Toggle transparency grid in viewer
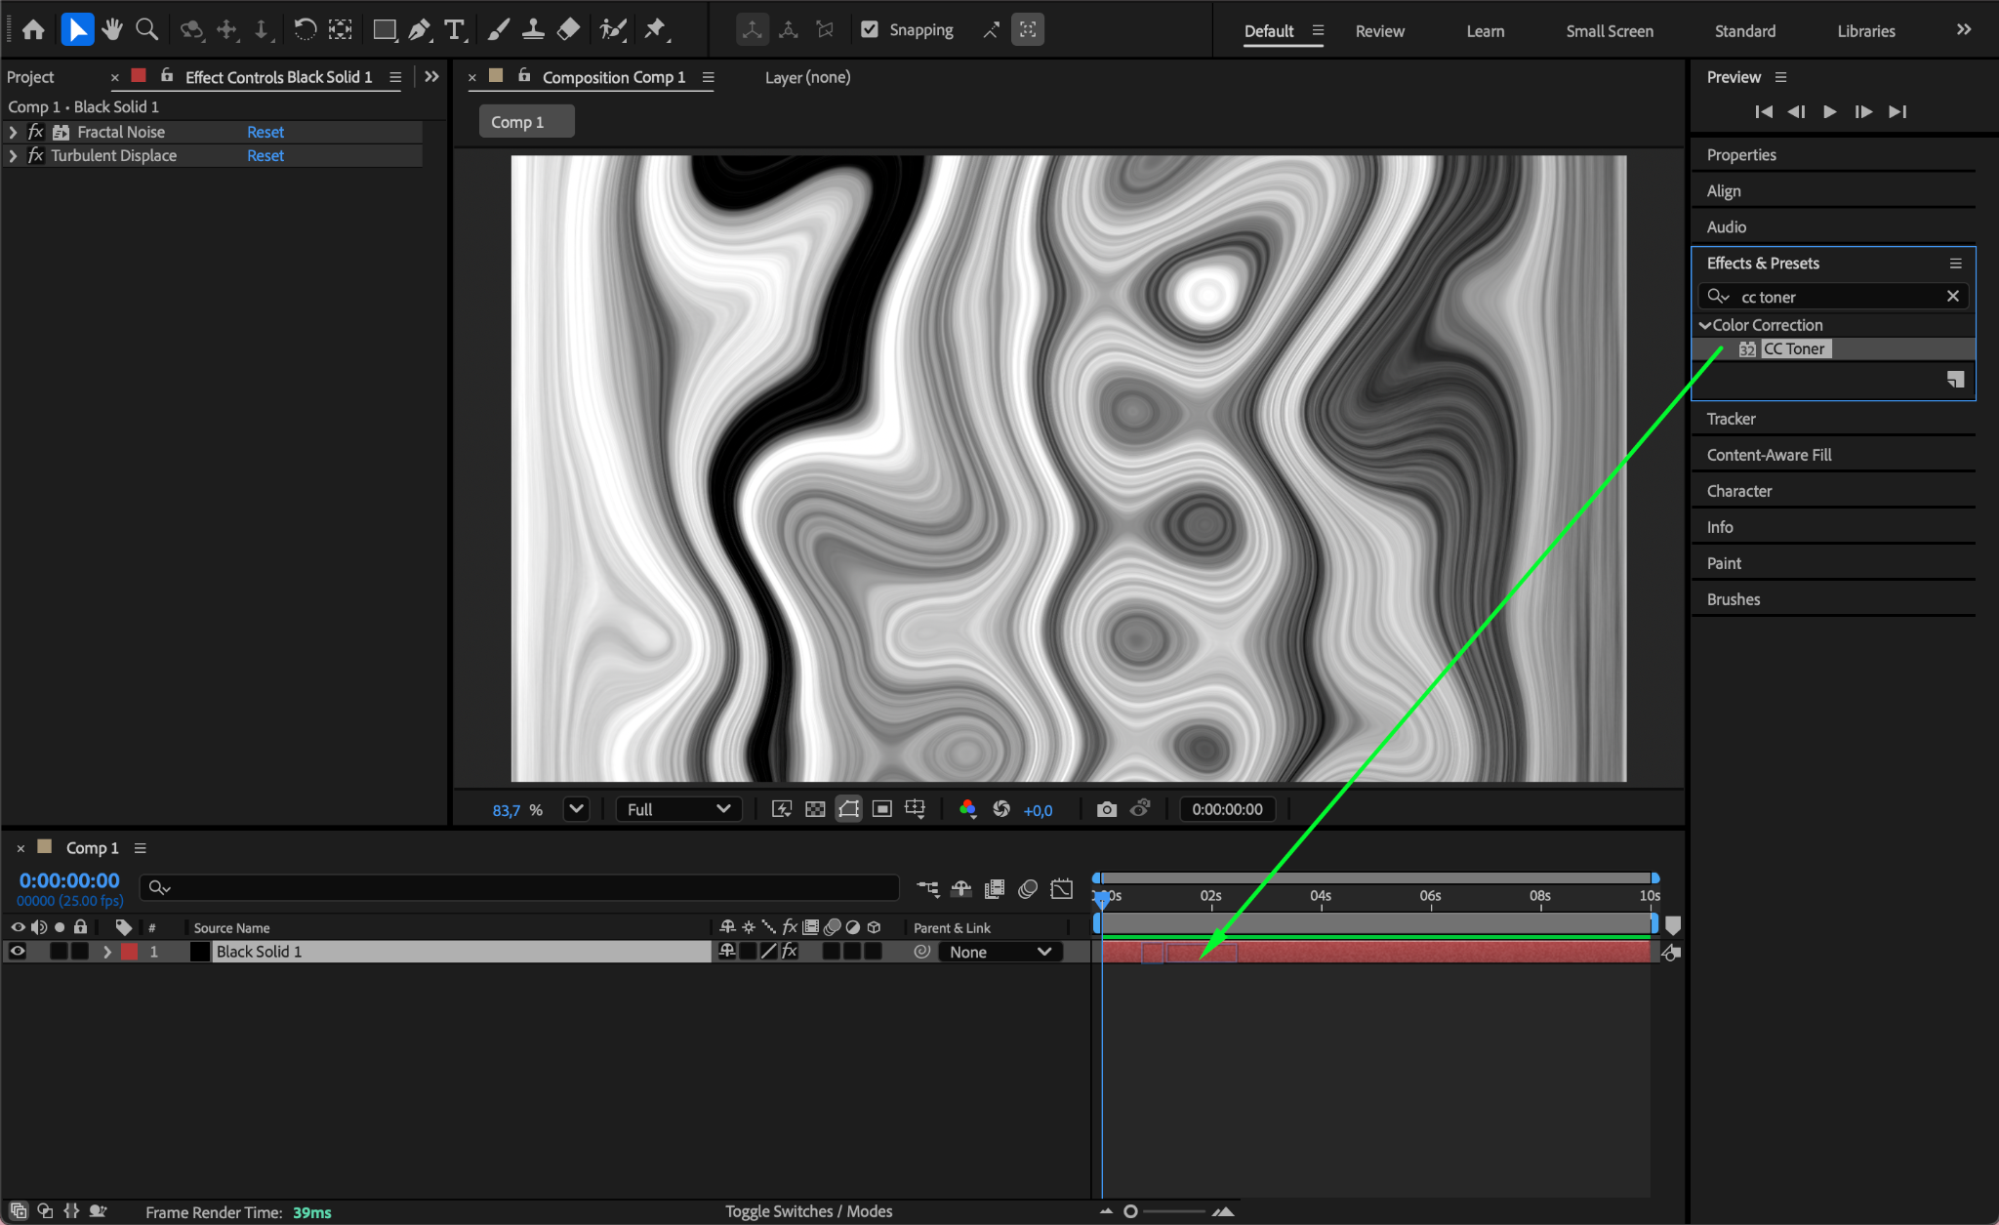The width and height of the screenshot is (1999, 1225). pos(815,809)
